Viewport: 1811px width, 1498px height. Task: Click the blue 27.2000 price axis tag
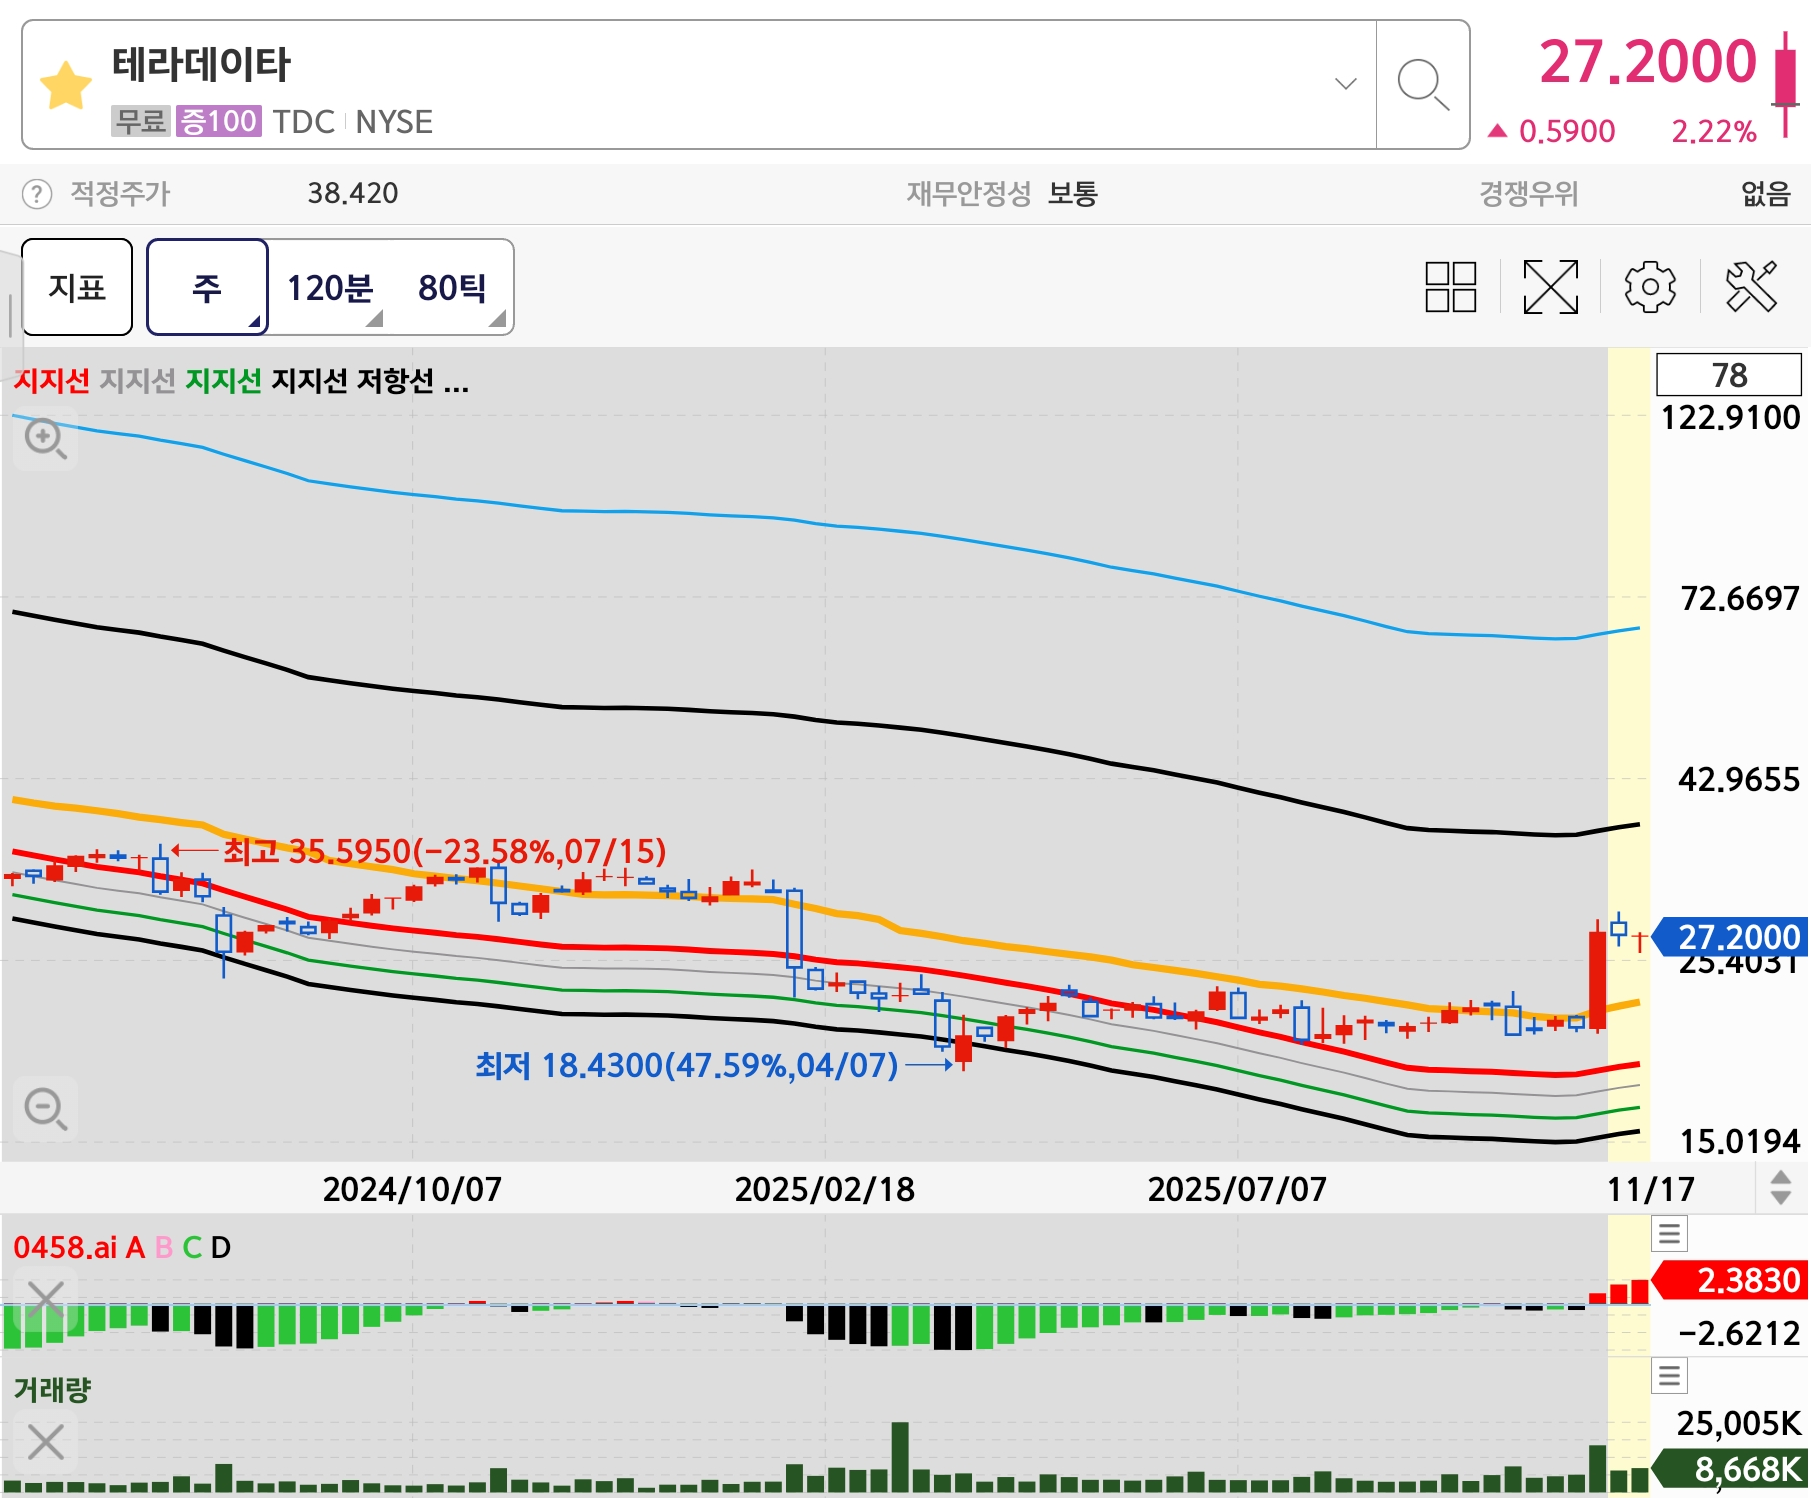(1732, 937)
